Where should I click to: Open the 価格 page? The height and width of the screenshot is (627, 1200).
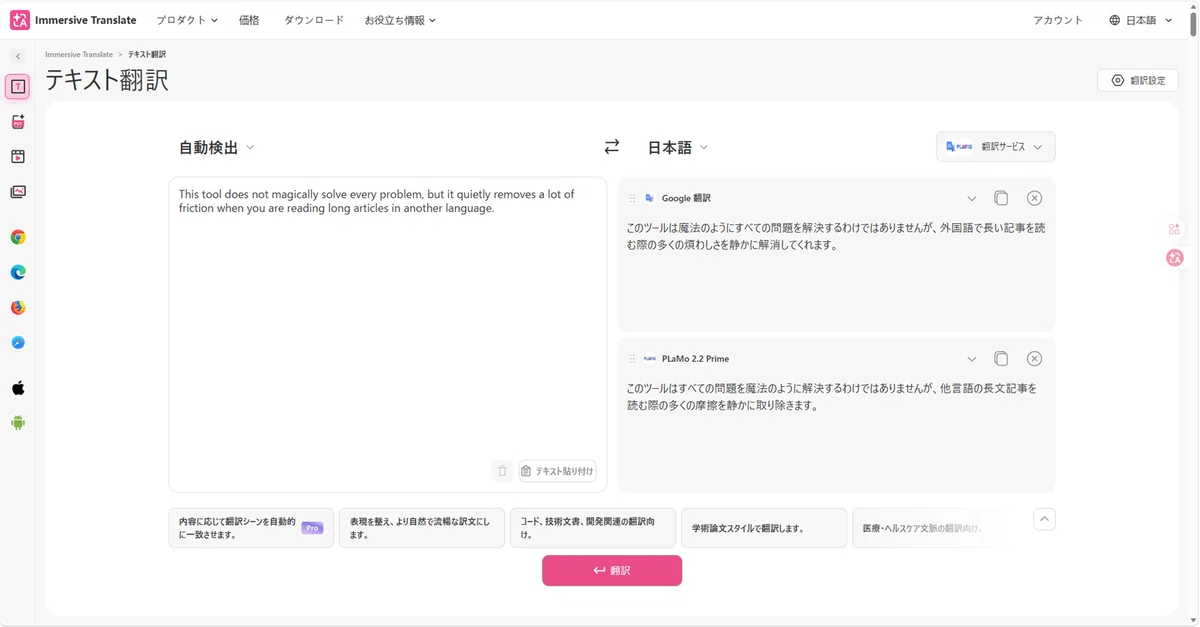pyautogui.click(x=249, y=20)
